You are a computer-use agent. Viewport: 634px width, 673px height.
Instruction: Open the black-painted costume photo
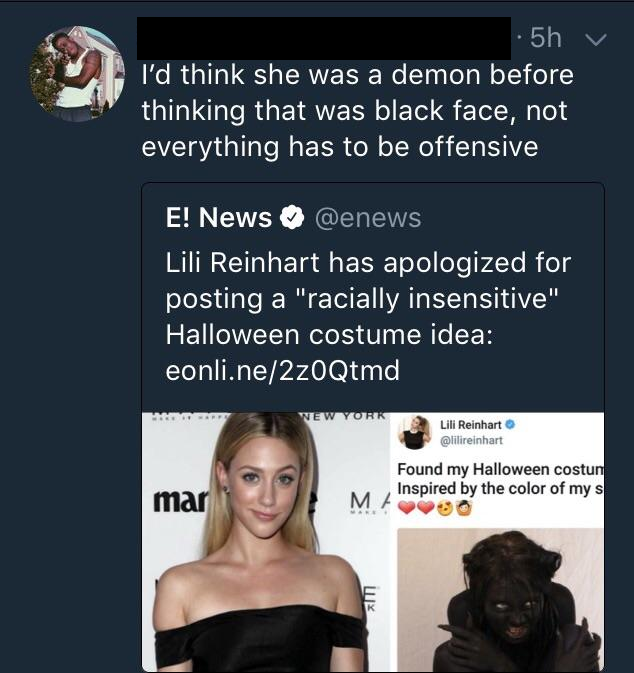point(500,598)
